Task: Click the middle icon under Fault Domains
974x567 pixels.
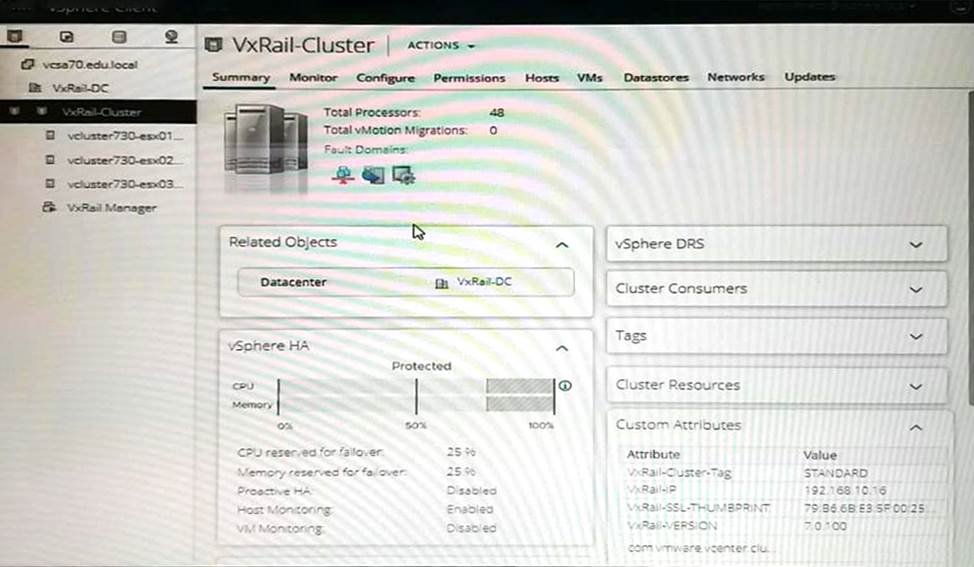Action: click(x=373, y=175)
